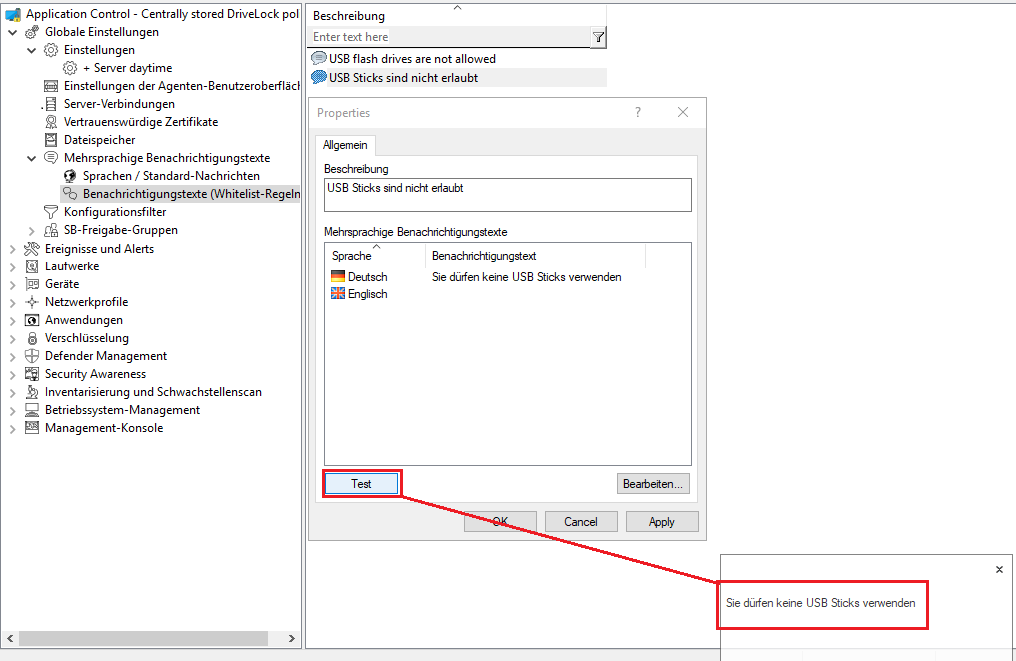Expand the Management-Konsole node
Screen dimensions: 1016x661
tap(12, 428)
